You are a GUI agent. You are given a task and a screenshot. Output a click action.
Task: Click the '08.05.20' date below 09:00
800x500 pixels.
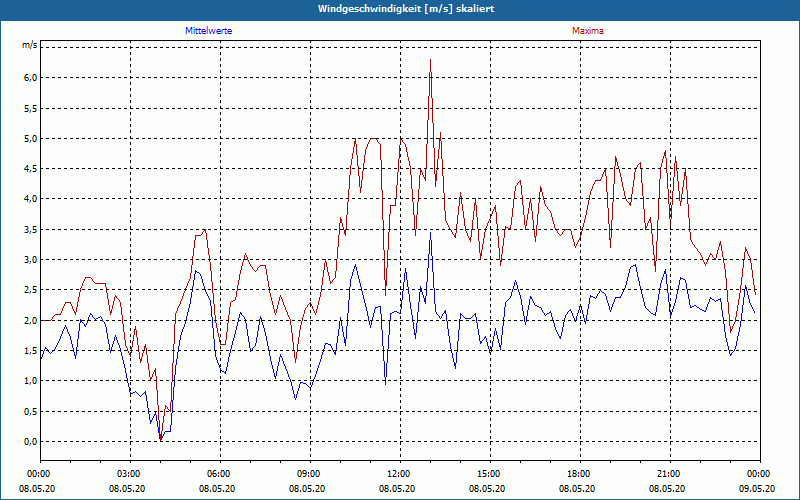pos(307,488)
